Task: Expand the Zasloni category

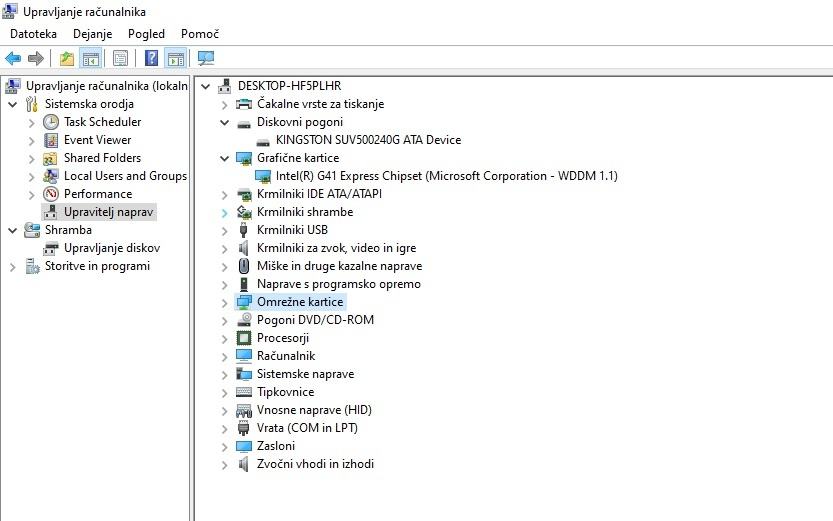Action: (x=225, y=447)
